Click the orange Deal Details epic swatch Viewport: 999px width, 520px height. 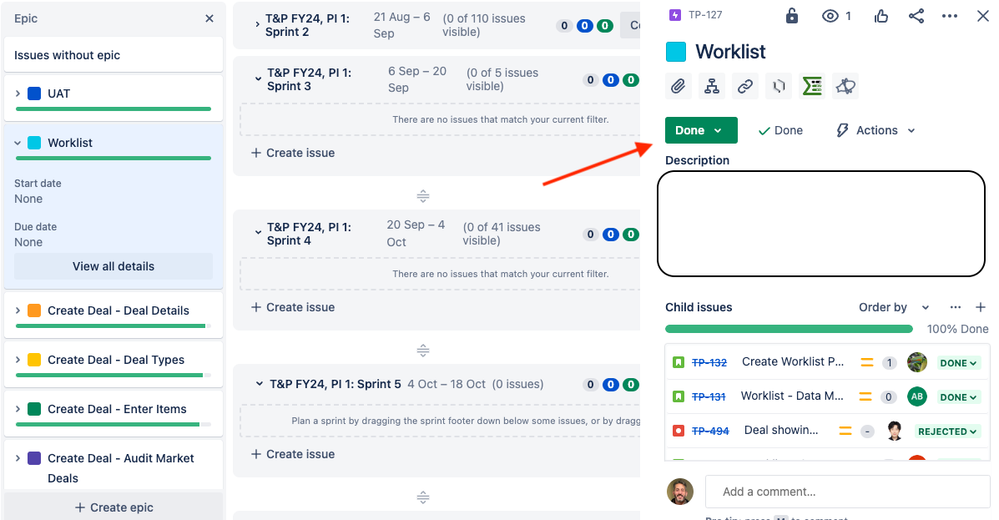pyautogui.click(x=34, y=310)
